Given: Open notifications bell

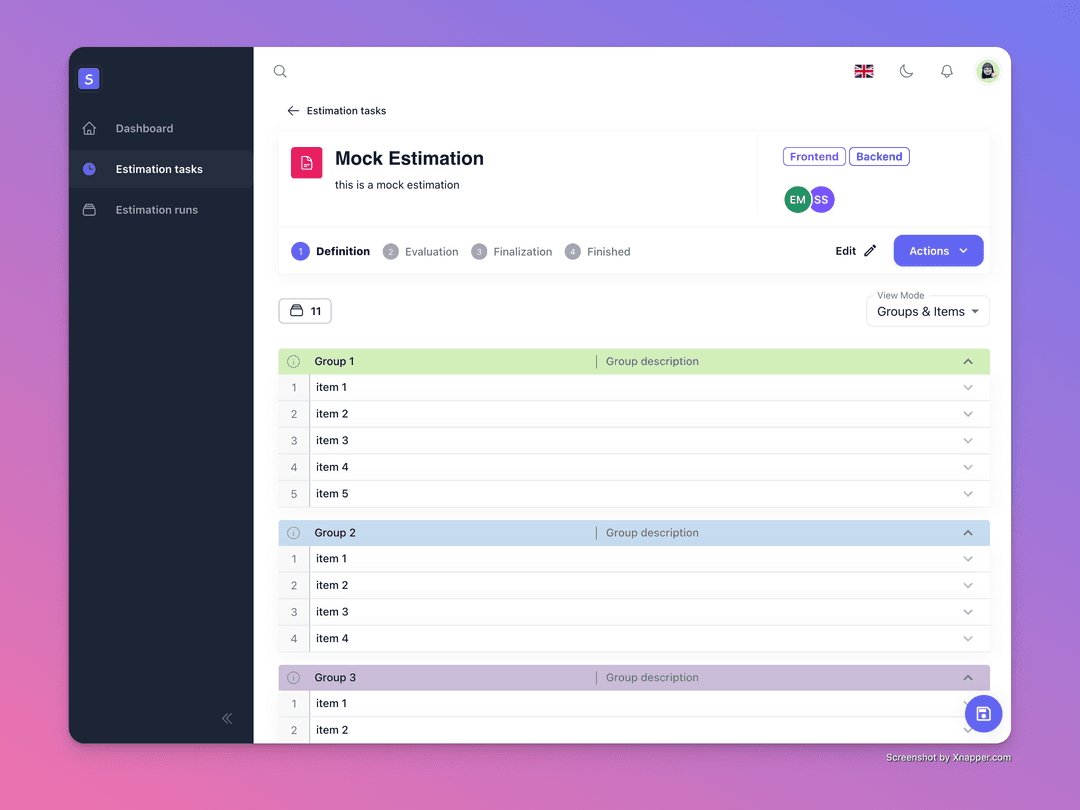Looking at the screenshot, I should (x=946, y=71).
